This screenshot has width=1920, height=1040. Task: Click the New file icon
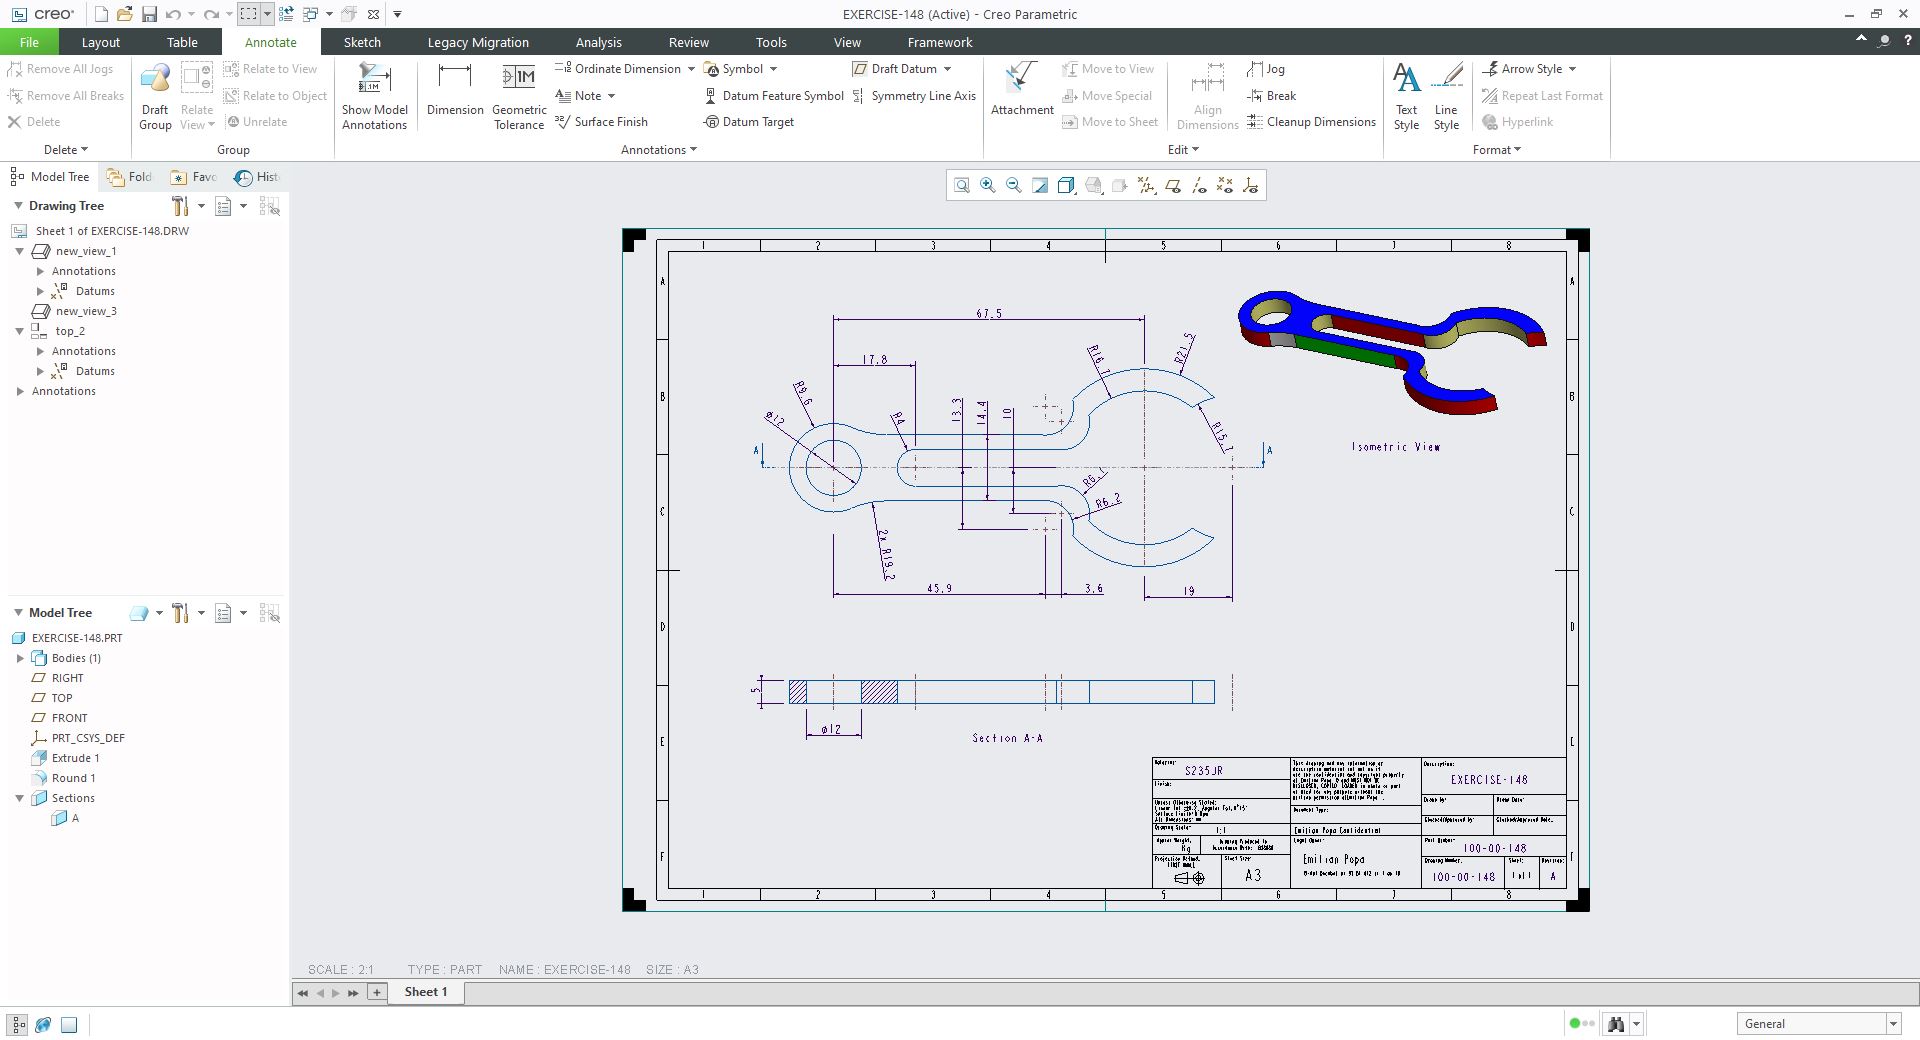click(101, 14)
